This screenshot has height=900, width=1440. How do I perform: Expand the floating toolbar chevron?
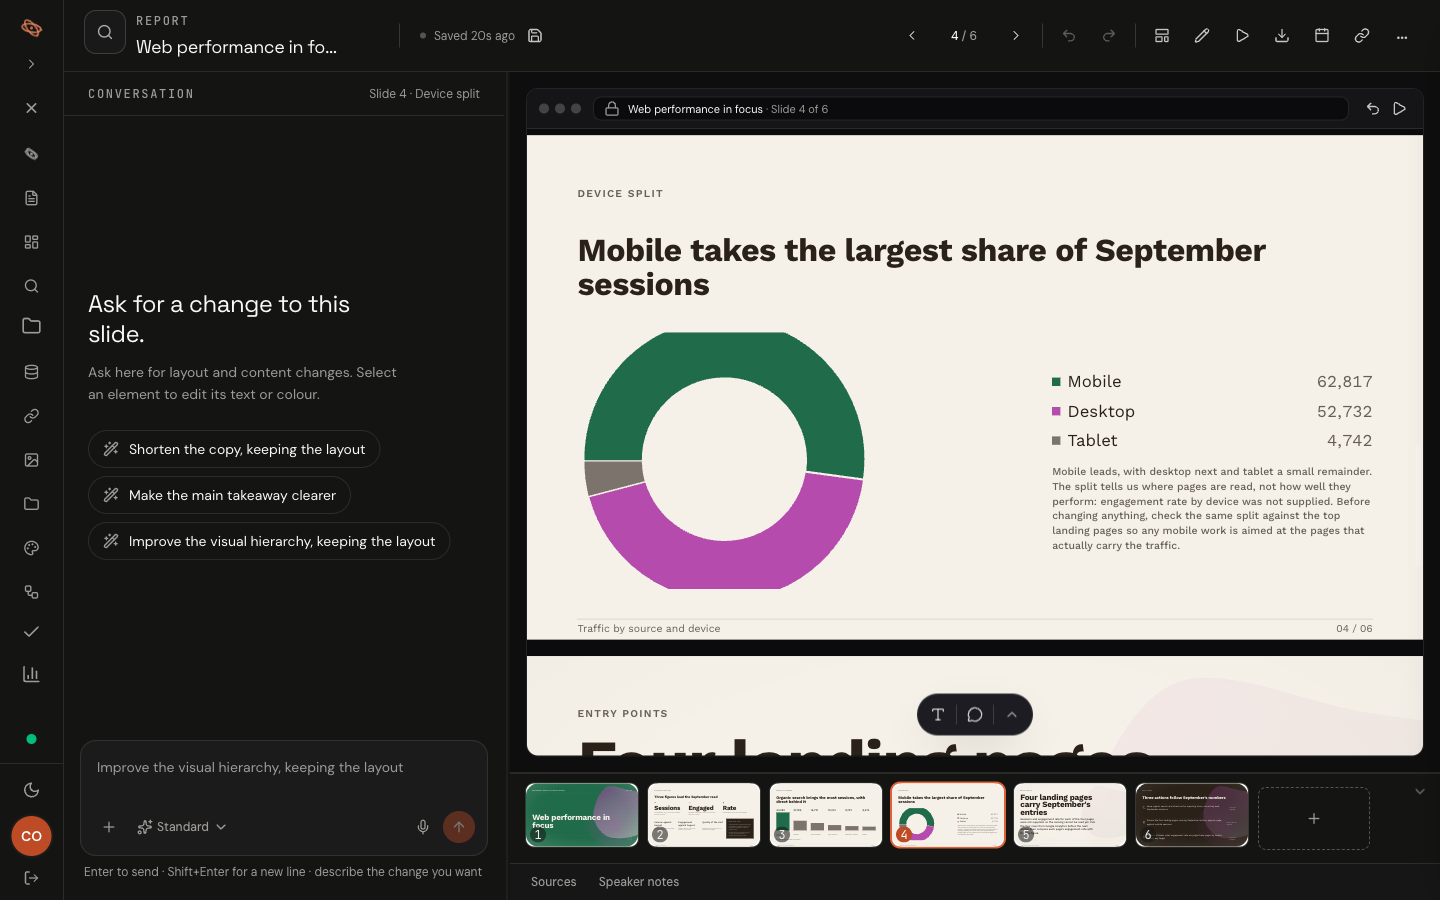tap(1012, 714)
